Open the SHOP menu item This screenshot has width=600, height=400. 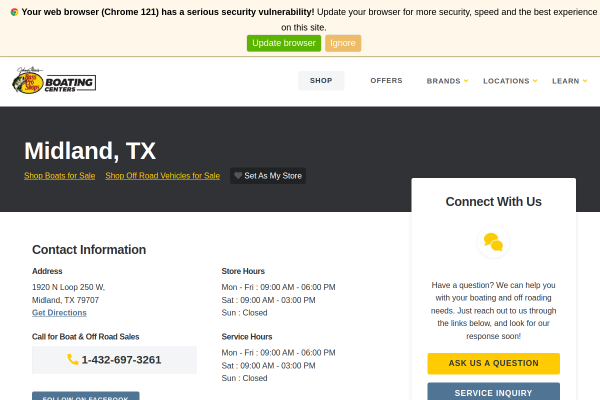pyautogui.click(x=321, y=81)
